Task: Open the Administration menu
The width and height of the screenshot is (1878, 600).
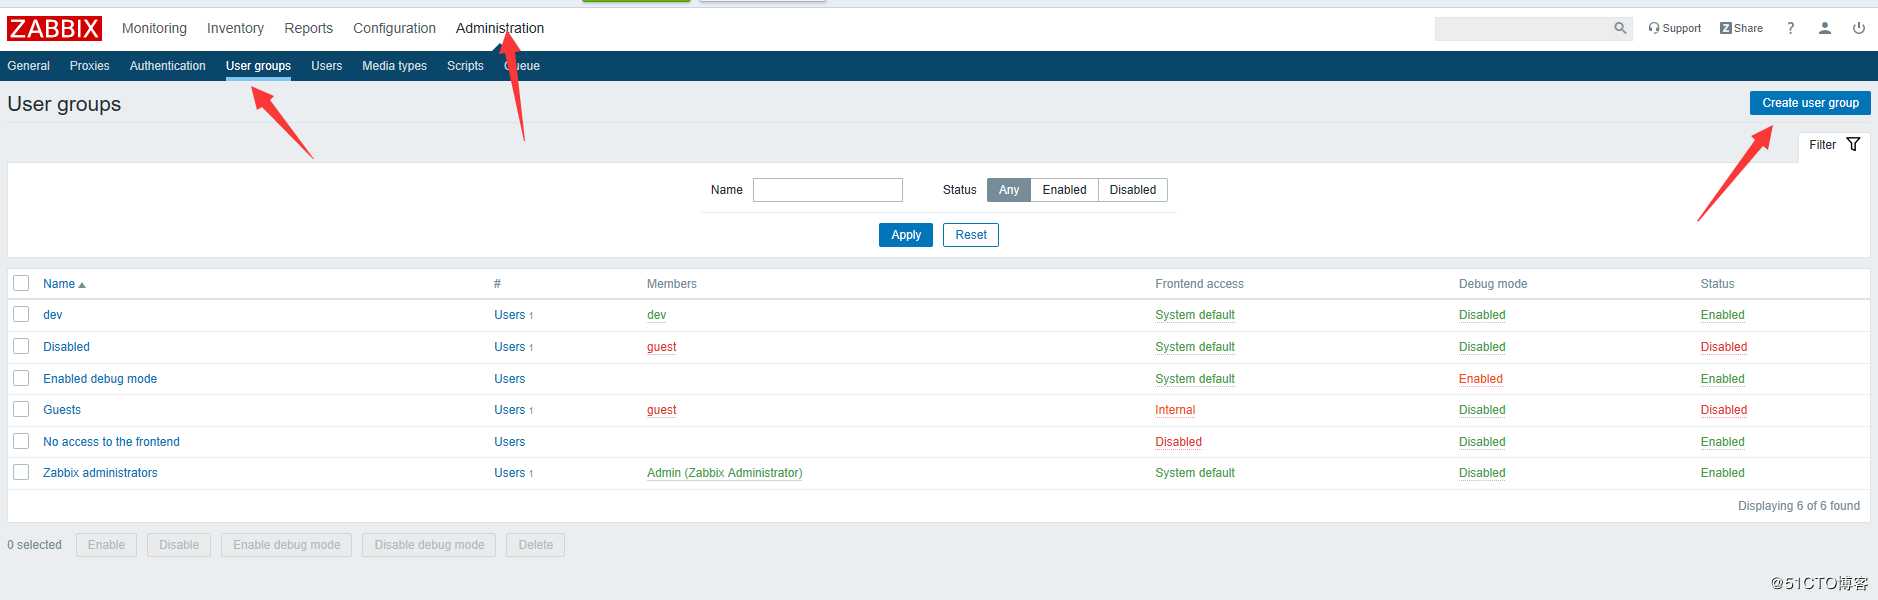Action: pos(500,28)
